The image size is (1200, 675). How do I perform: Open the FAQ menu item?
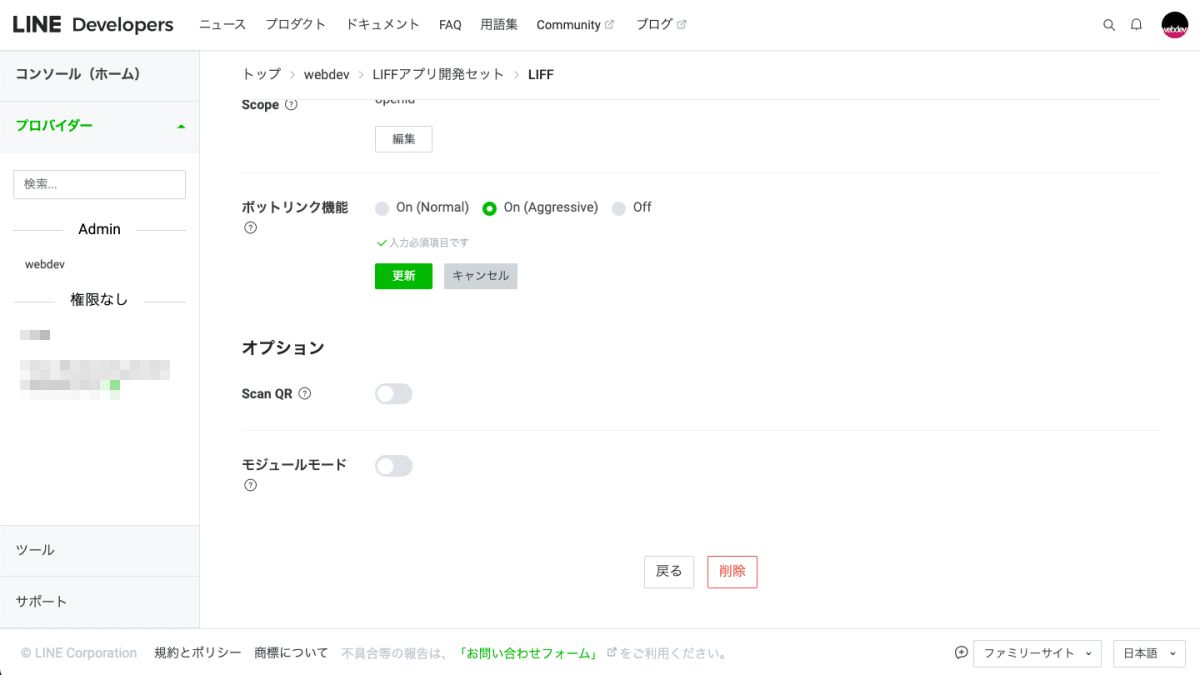pyautogui.click(x=450, y=25)
